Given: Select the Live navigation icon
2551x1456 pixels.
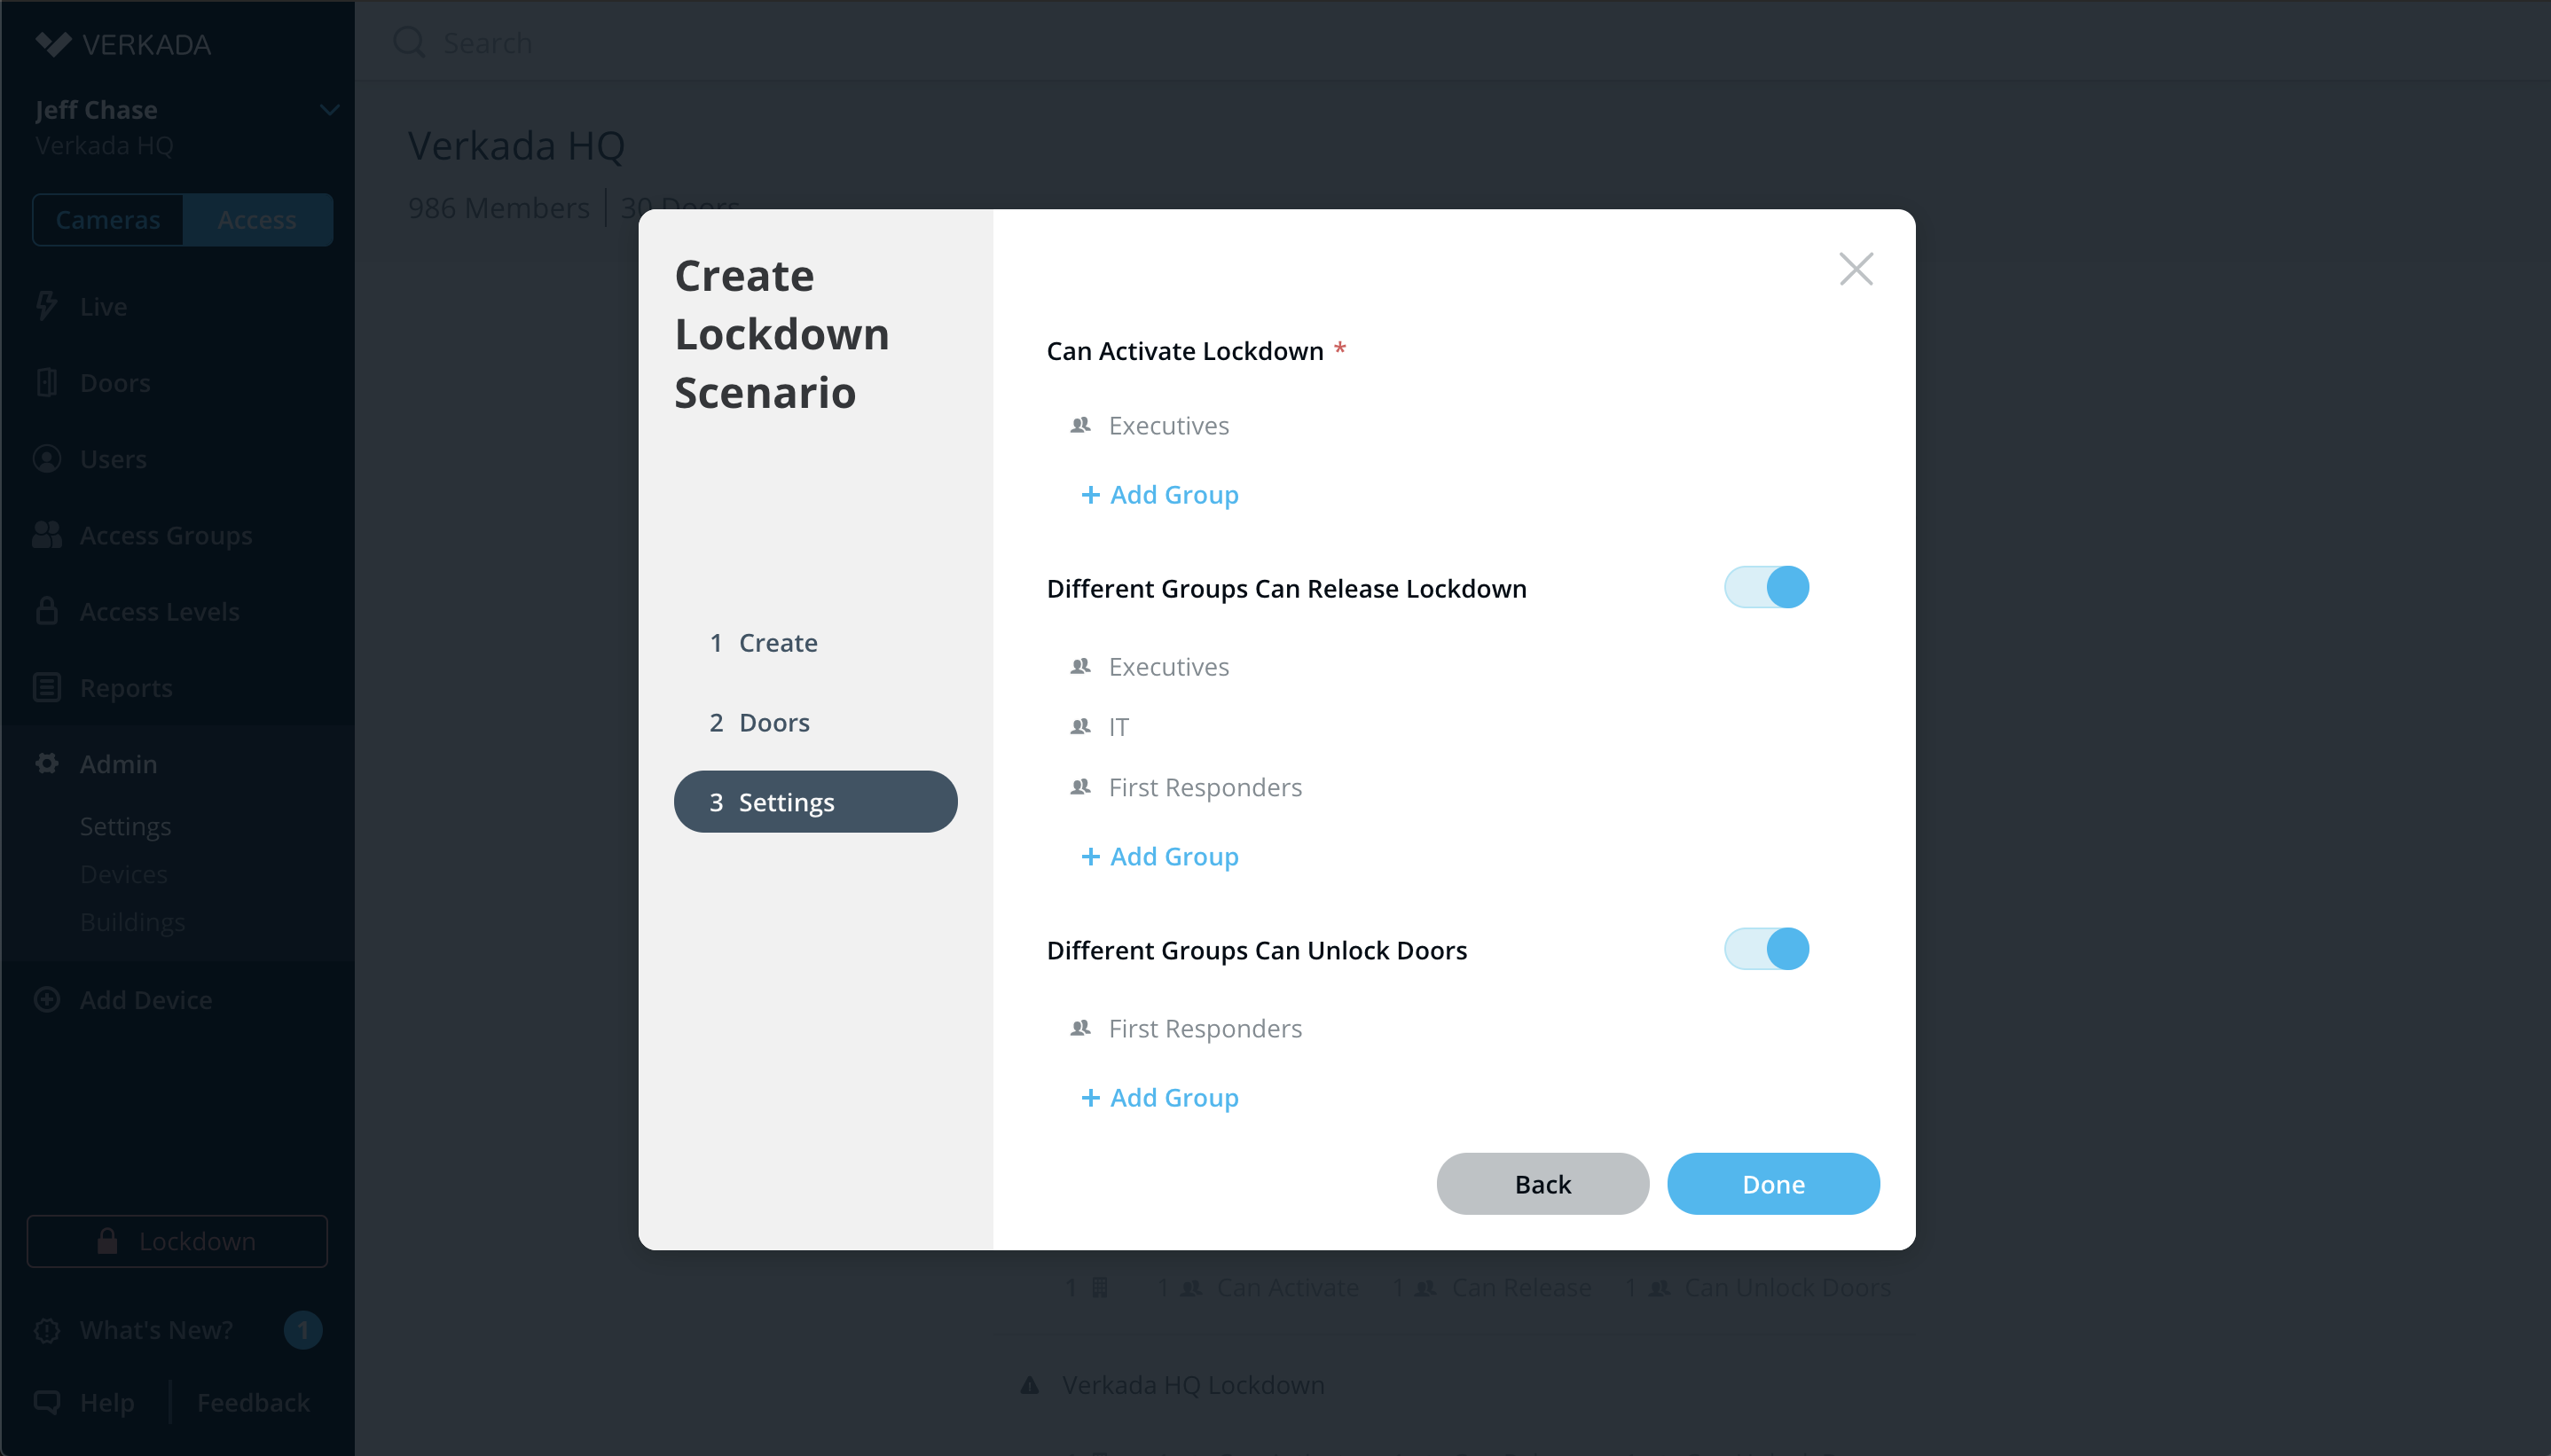Looking at the screenshot, I should tap(47, 305).
